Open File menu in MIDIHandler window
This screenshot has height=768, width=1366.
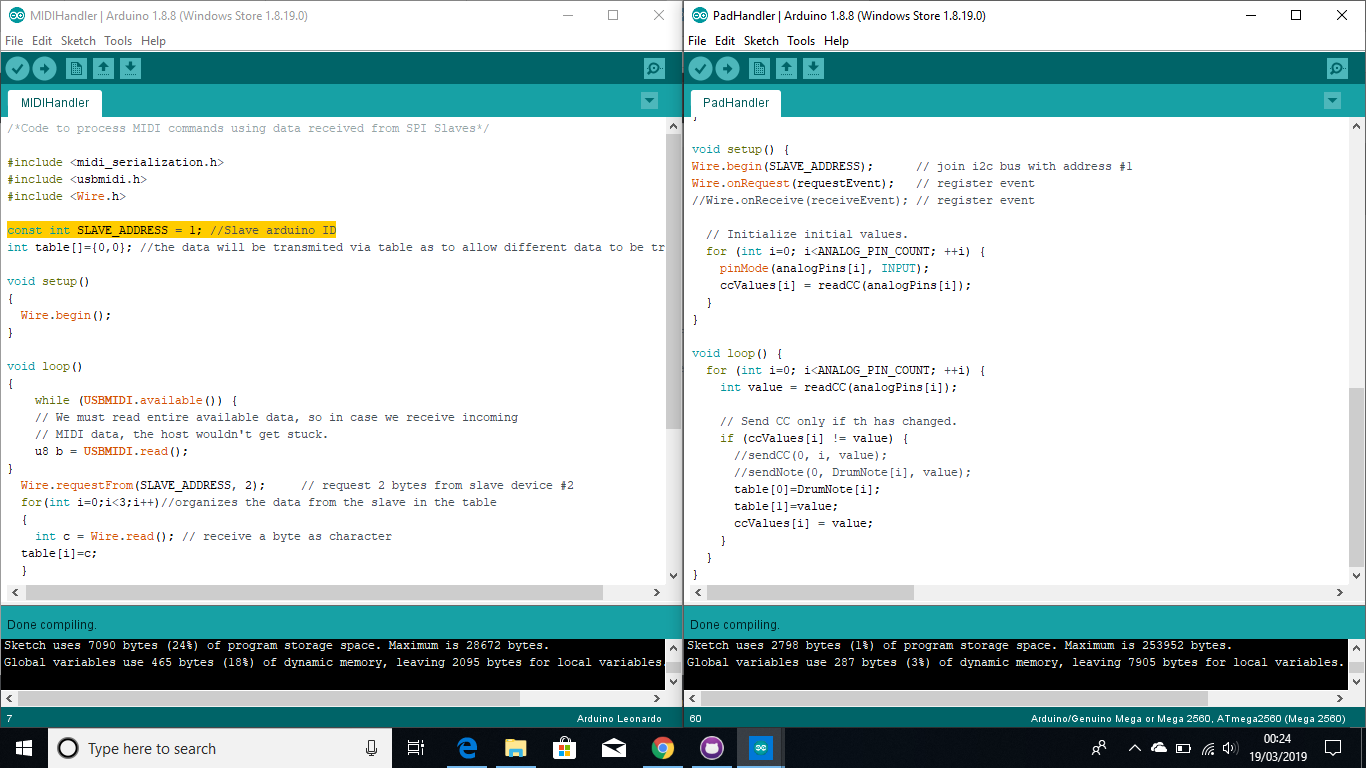(14, 41)
